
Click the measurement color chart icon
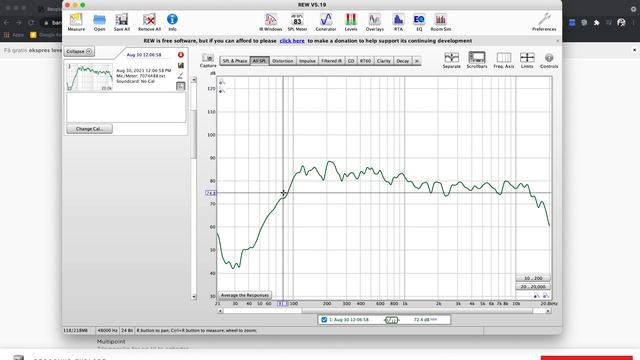click(181, 65)
